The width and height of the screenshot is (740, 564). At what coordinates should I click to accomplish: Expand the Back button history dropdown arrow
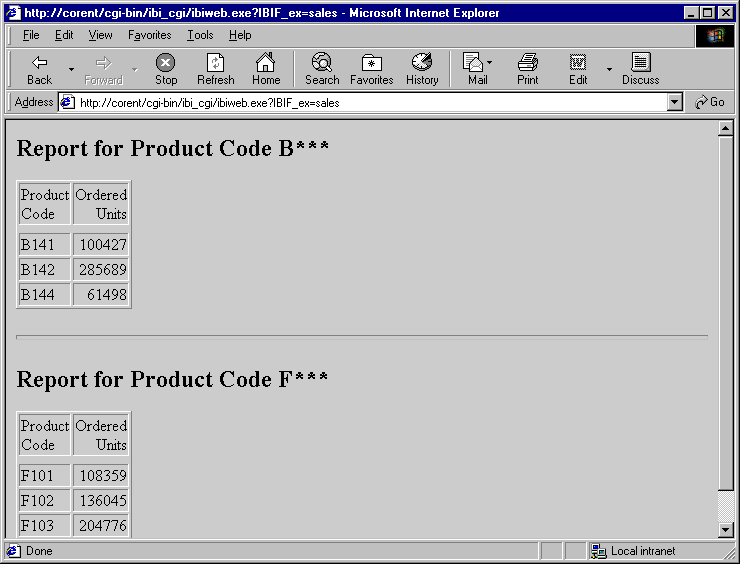coord(71,69)
